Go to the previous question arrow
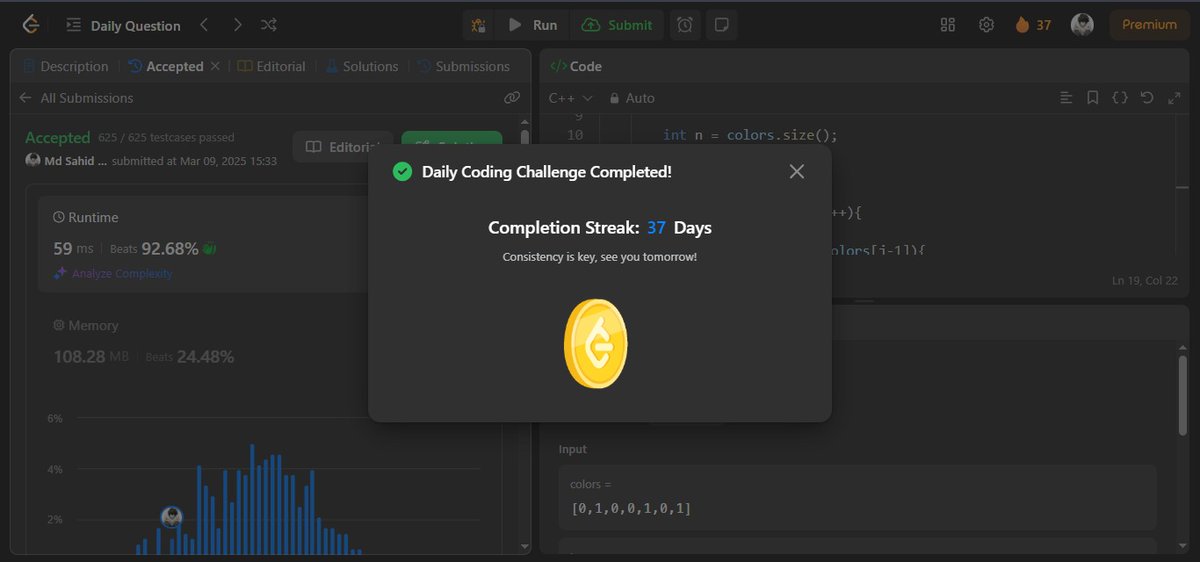 [x=204, y=25]
